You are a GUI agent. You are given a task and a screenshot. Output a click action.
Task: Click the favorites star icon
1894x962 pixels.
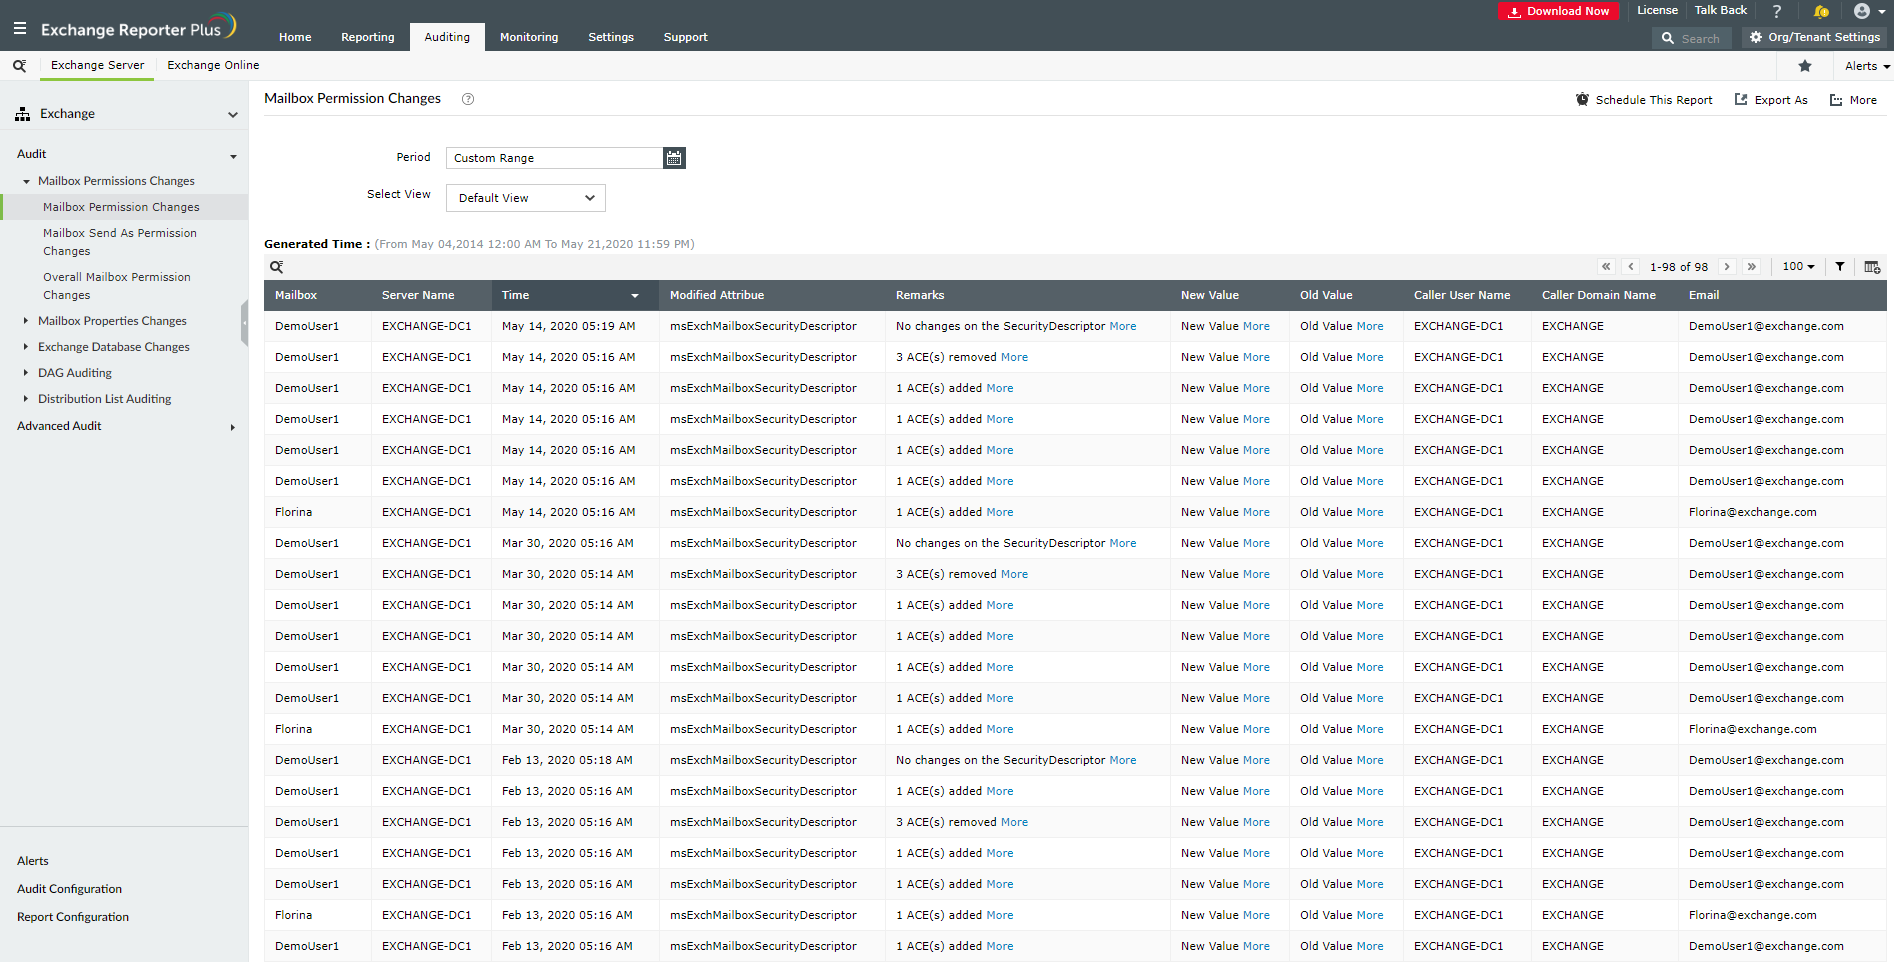[x=1804, y=66]
